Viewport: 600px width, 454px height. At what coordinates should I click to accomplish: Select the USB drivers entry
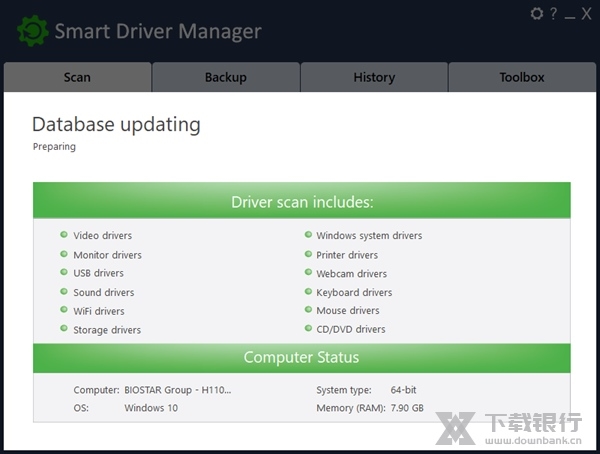tap(98, 273)
